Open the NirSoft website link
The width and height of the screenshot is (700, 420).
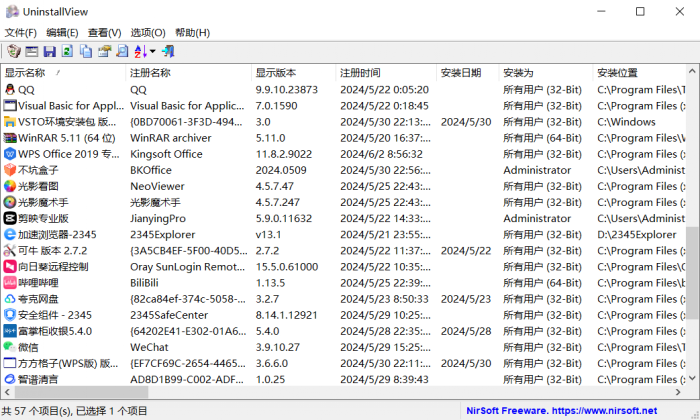point(562,411)
